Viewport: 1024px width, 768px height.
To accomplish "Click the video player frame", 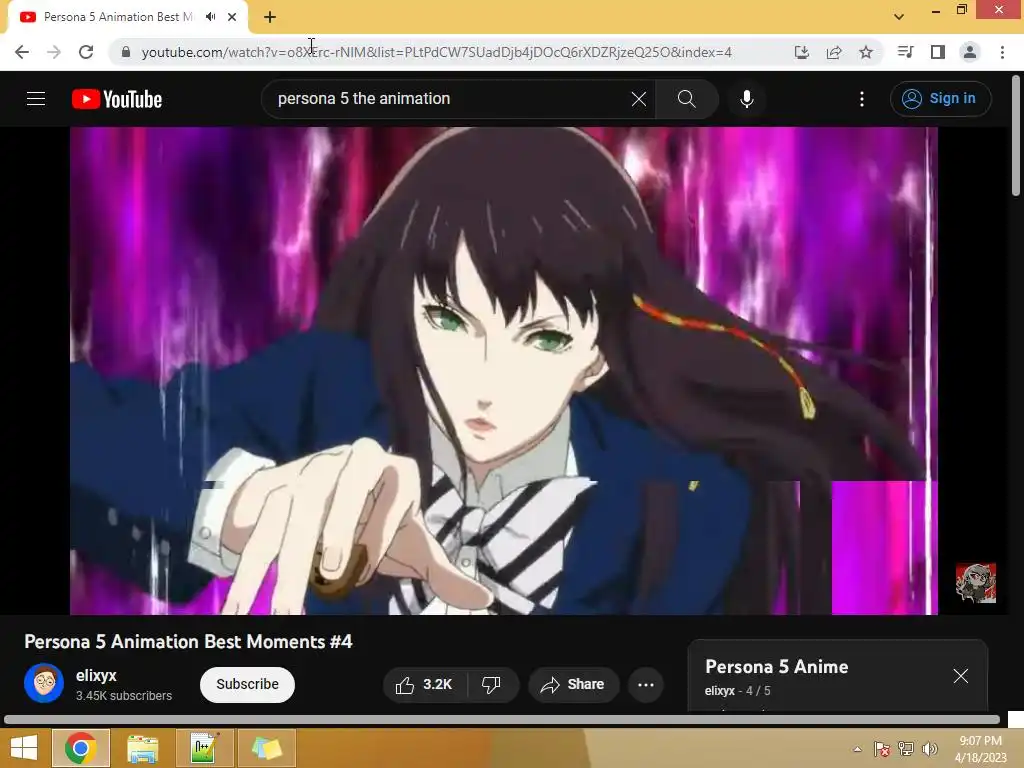I will [504, 370].
